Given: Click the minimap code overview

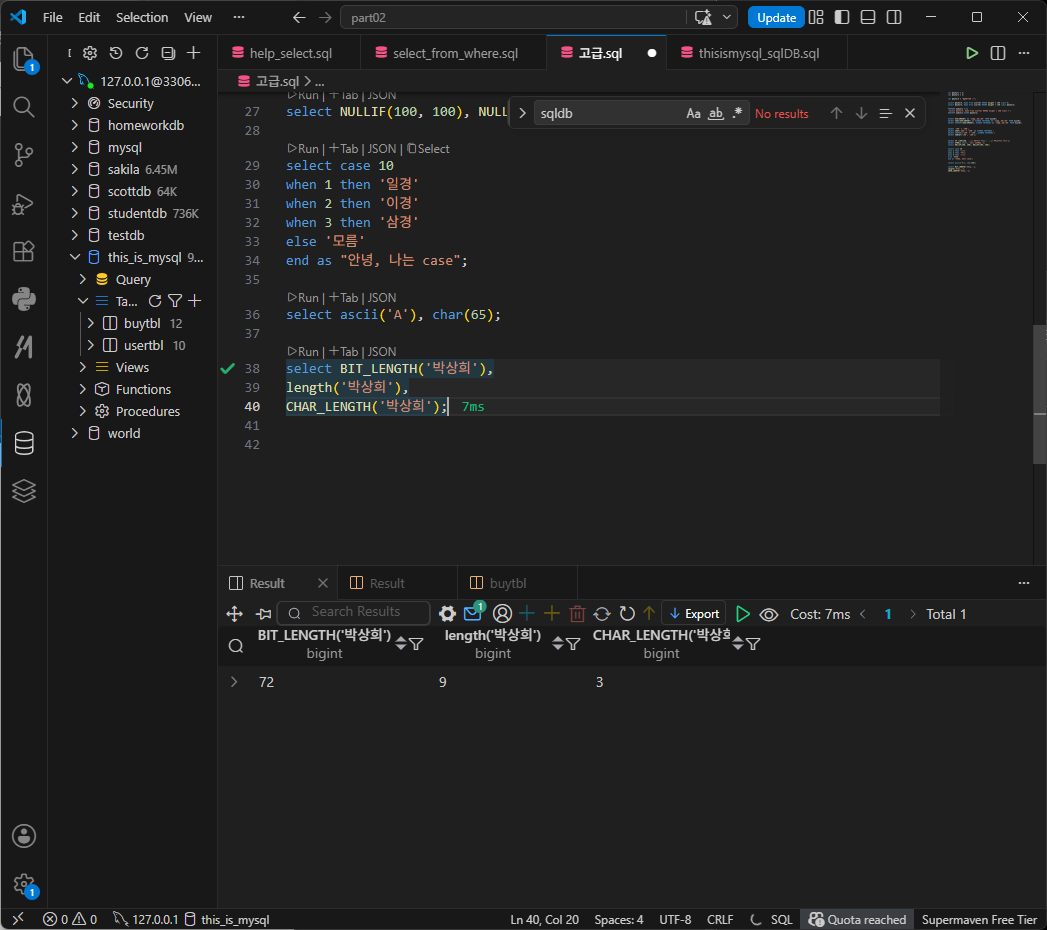Looking at the screenshot, I should point(985,132).
